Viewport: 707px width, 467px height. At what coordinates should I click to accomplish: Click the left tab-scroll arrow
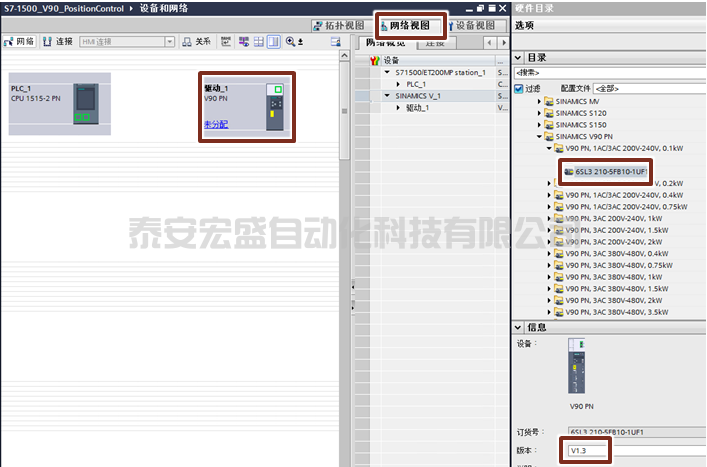coord(490,43)
